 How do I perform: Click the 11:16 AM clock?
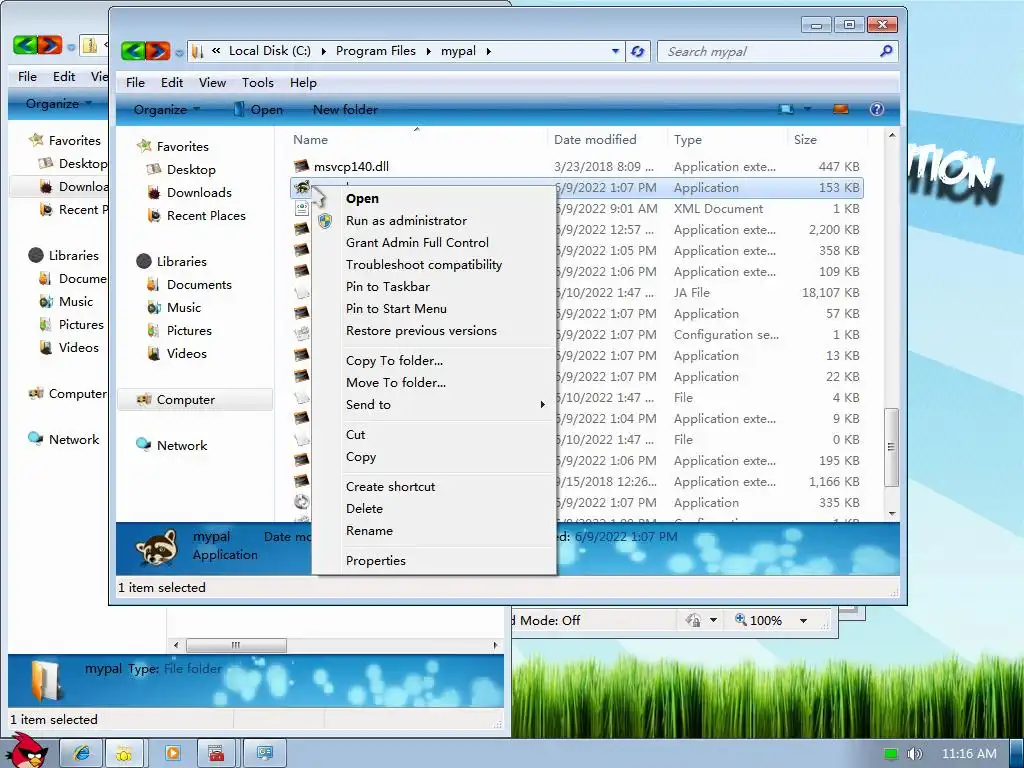(x=968, y=754)
